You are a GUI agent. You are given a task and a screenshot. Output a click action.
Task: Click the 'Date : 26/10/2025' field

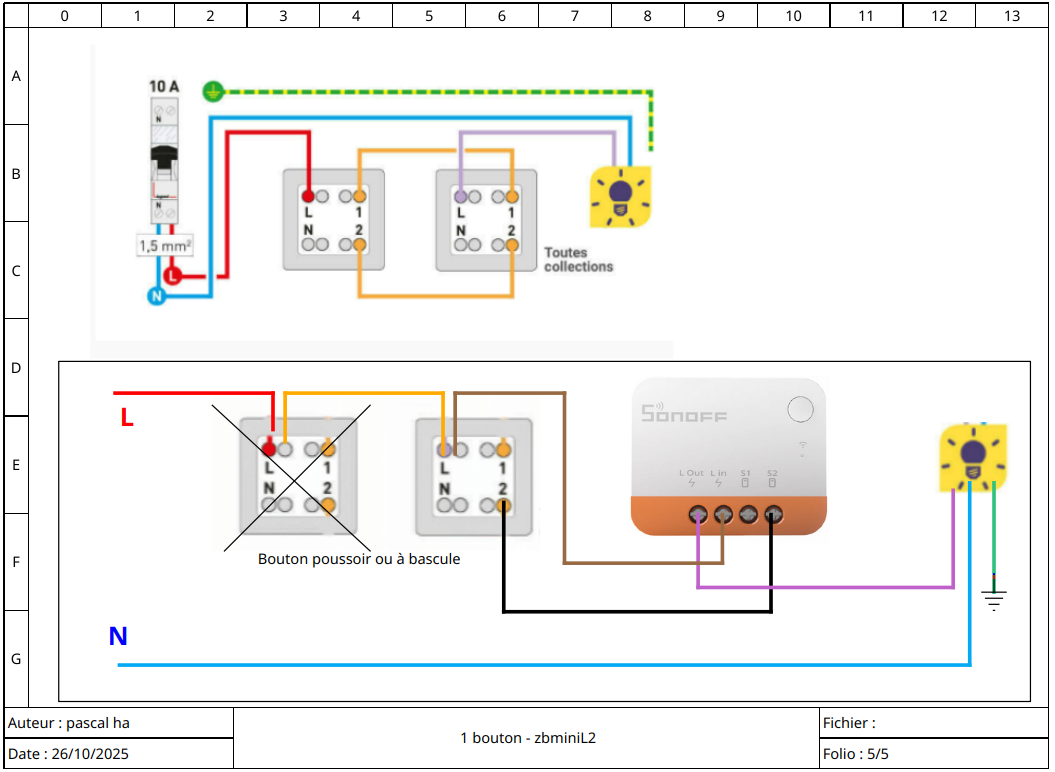pyautogui.click(x=119, y=753)
